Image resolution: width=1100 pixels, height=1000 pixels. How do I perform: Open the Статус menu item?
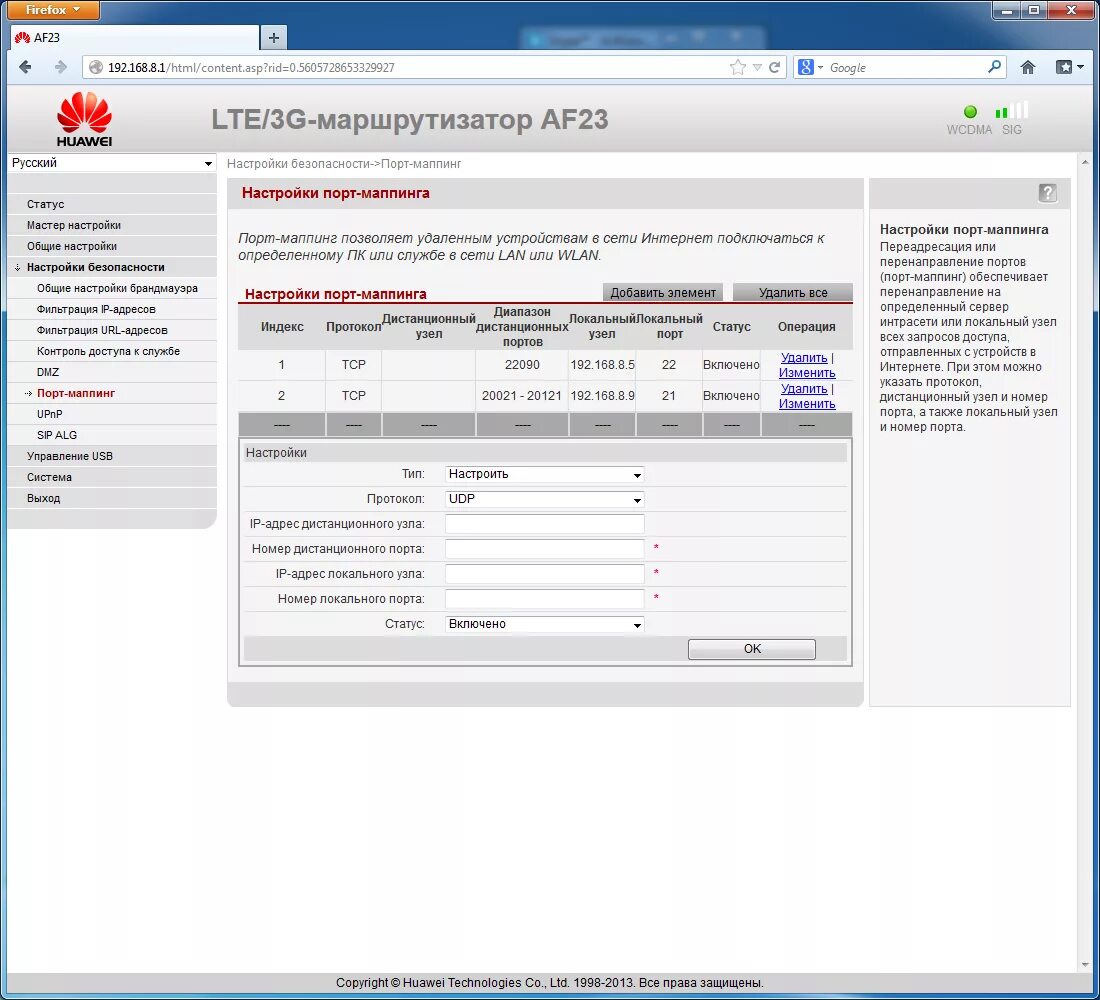[46, 204]
